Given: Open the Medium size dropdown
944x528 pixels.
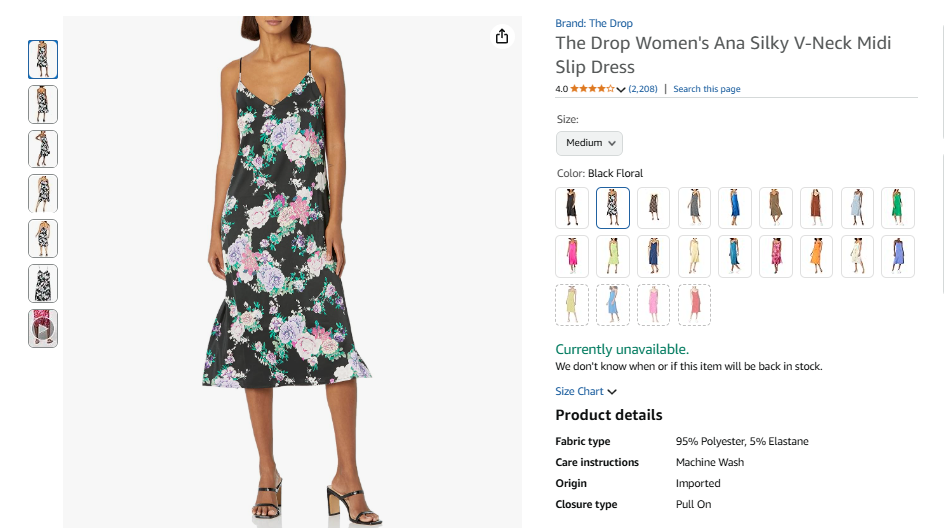Looking at the screenshot, I should pyautogui.click(x=589, y=143).
